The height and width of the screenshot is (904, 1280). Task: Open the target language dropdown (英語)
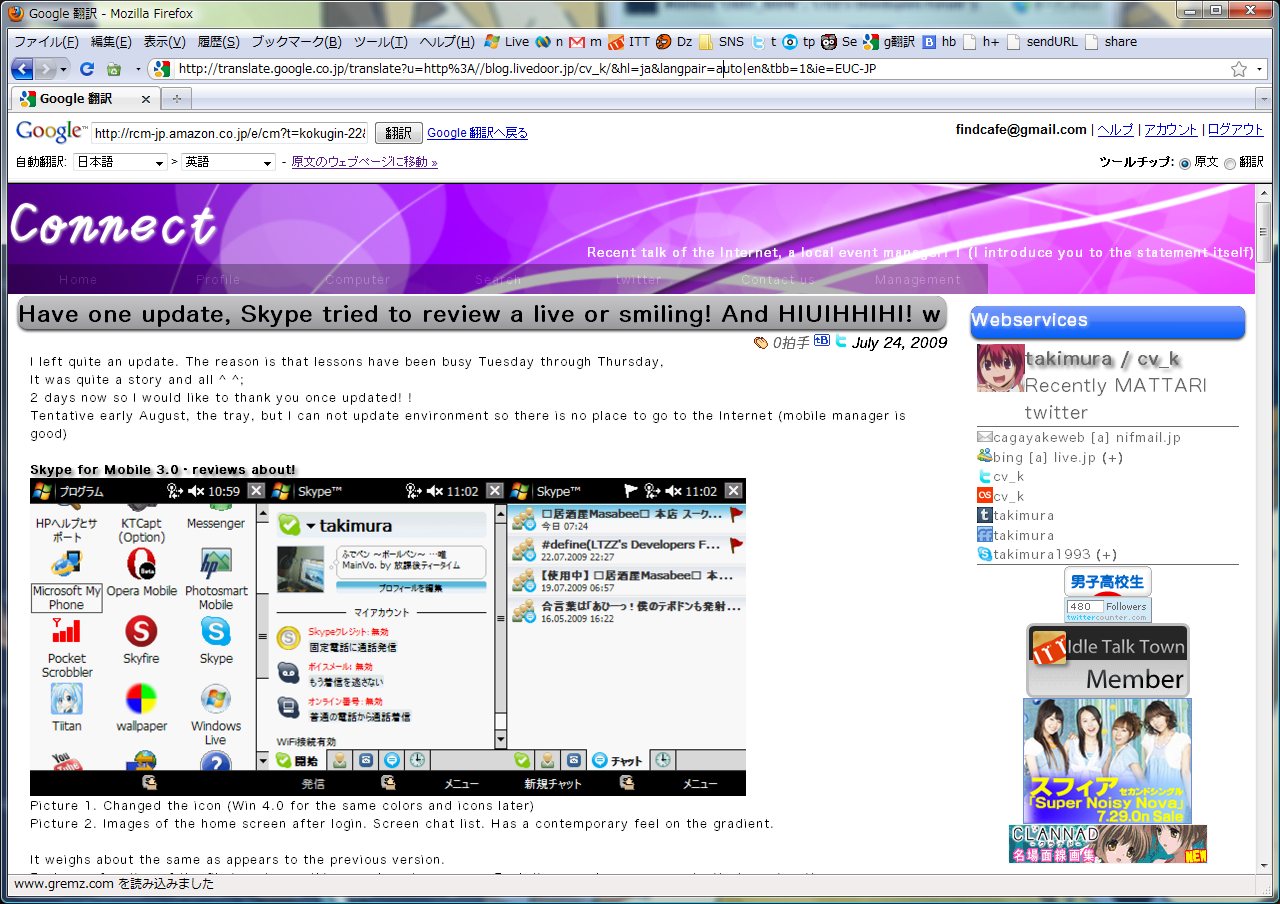click(228, 162)
